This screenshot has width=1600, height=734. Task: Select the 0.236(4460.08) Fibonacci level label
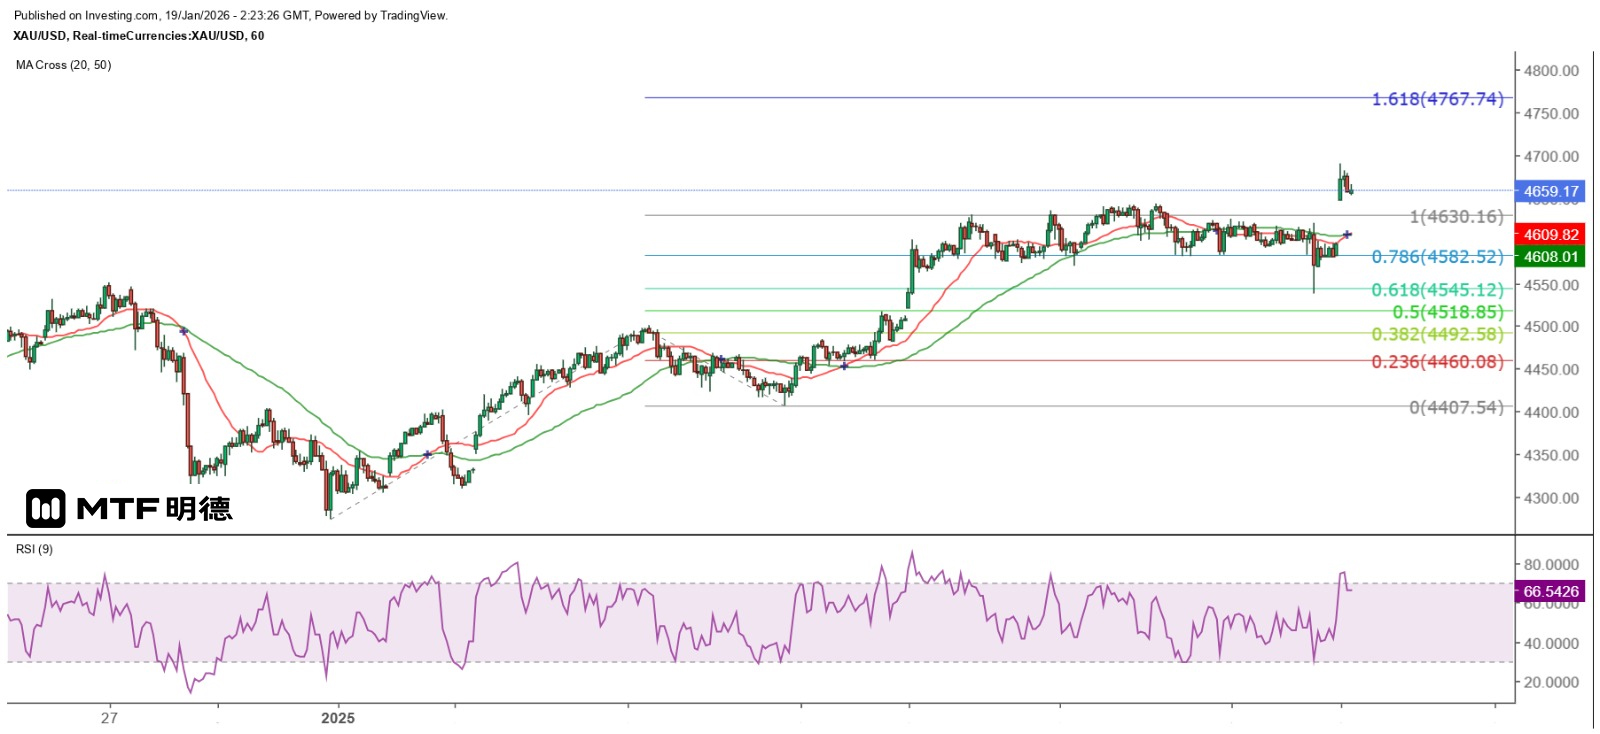click(x=1437, y=362)
